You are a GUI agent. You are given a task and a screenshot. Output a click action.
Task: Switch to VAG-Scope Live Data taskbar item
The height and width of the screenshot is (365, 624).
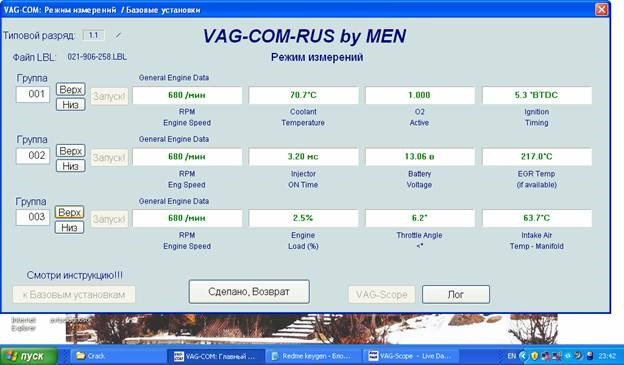[x=411, y=356]
